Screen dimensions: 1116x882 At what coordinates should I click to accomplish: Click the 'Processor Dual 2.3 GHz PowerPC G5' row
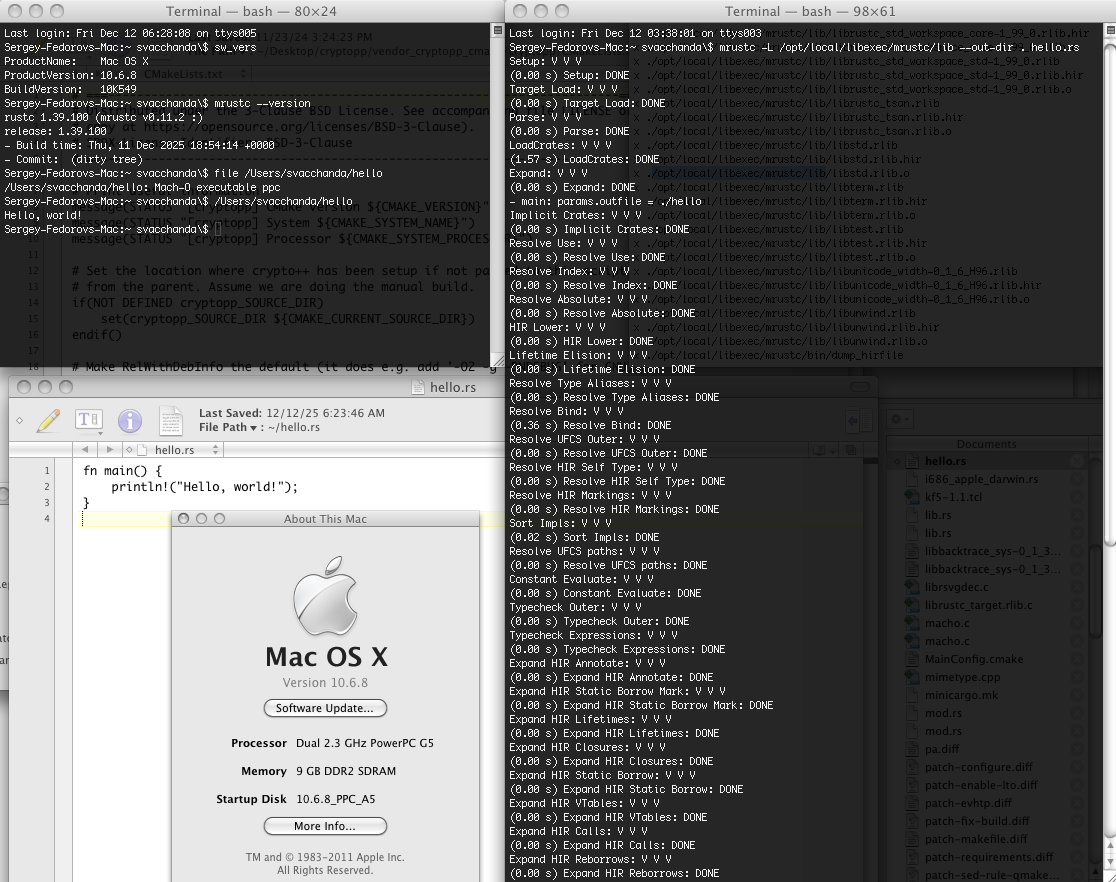[x=332, y=743]
